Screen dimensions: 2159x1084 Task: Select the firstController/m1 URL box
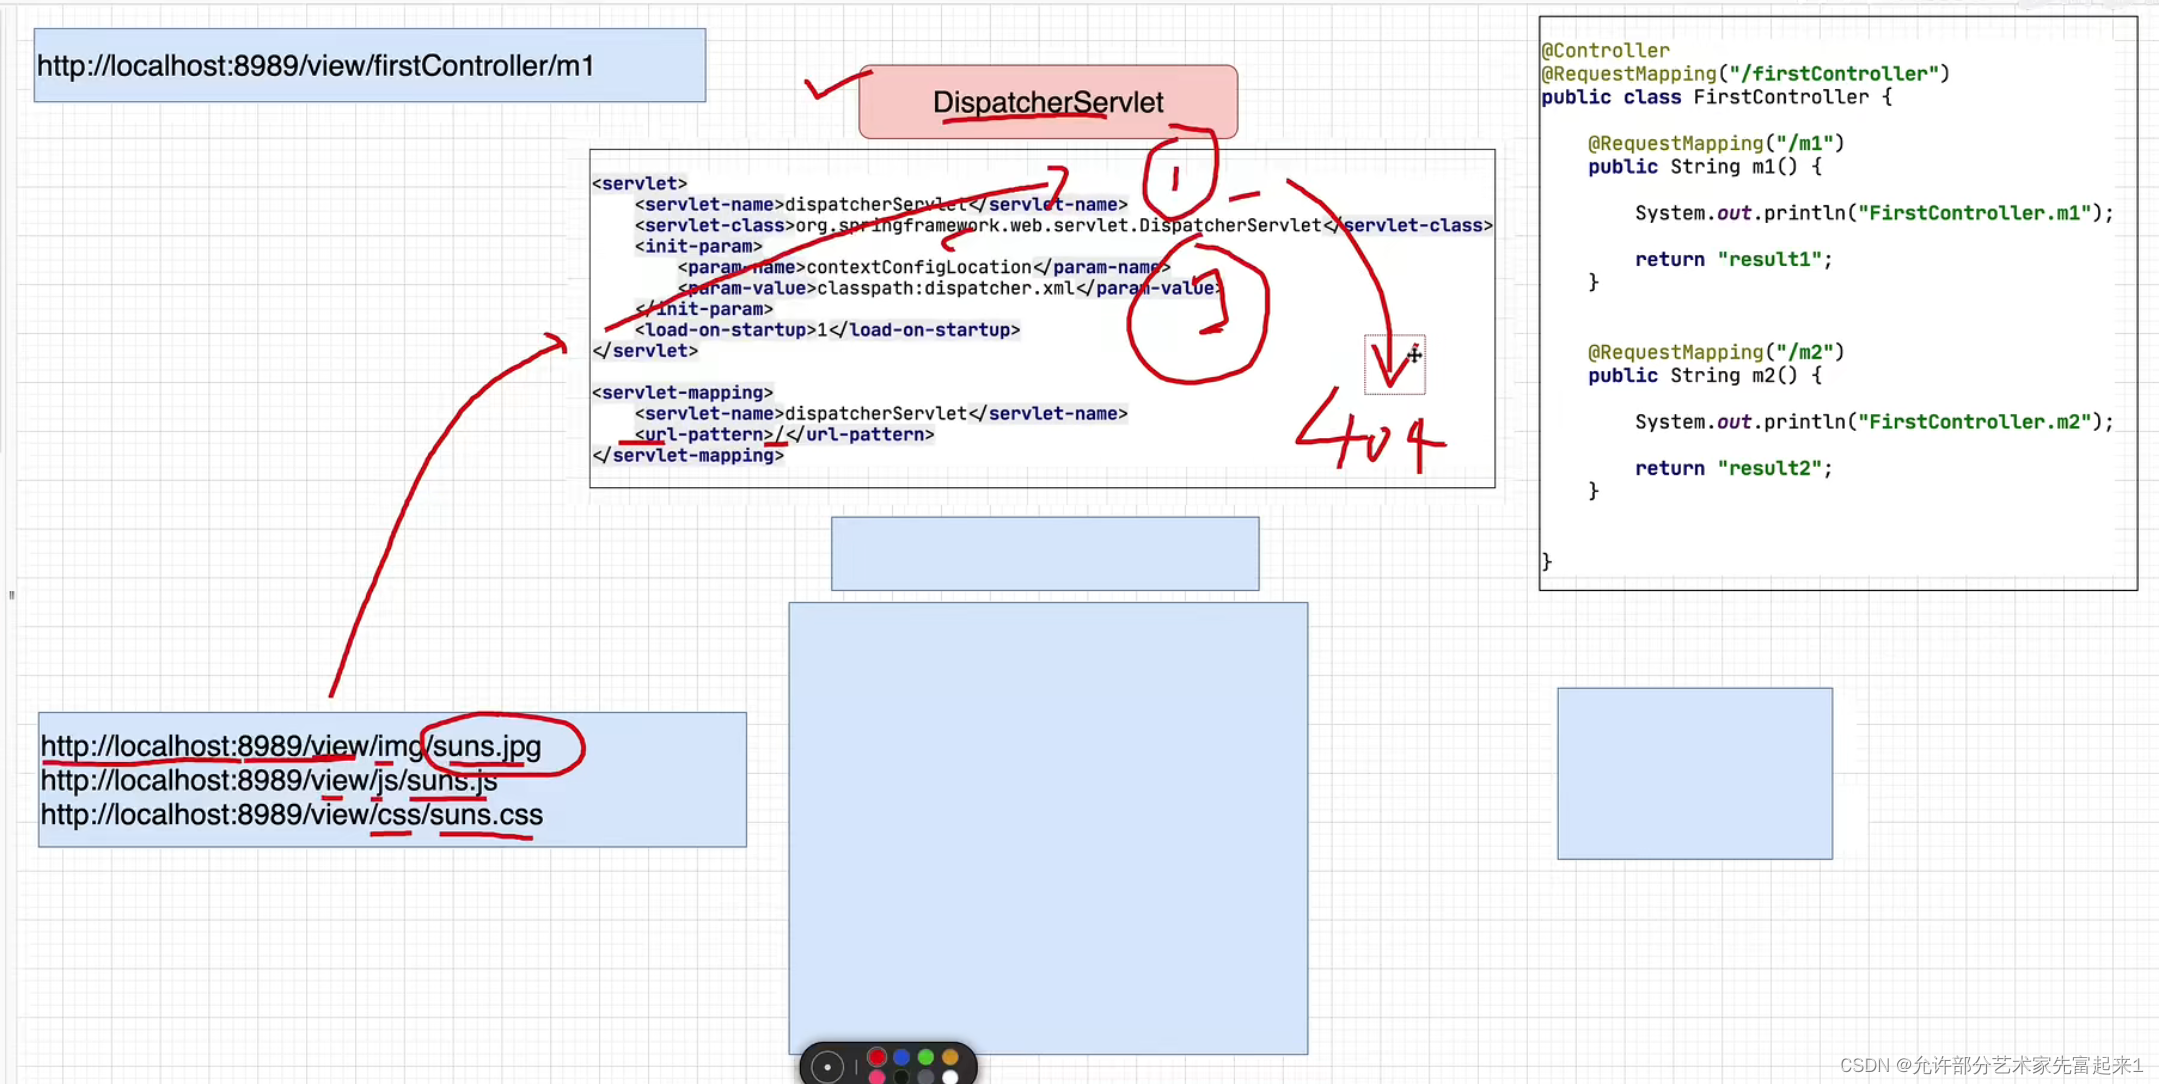pyautogui.click(x=369, y=66)
